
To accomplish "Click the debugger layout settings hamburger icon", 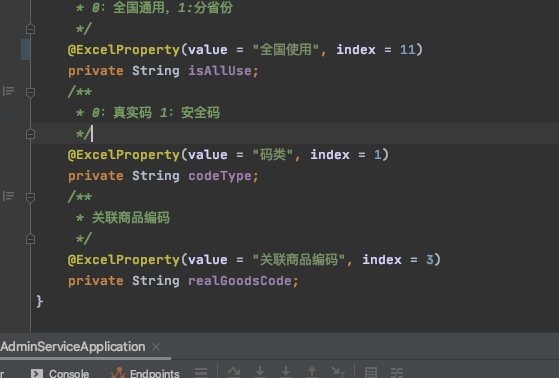I will [x=201, y=373].
